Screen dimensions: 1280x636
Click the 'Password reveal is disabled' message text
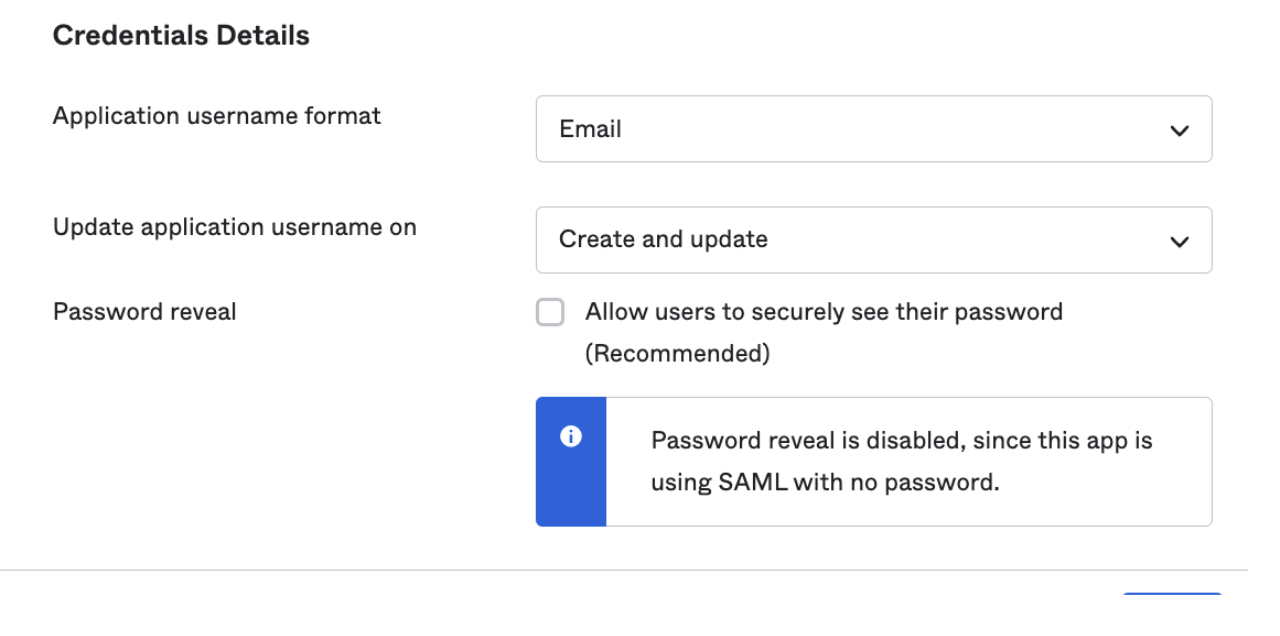point(901,441)
